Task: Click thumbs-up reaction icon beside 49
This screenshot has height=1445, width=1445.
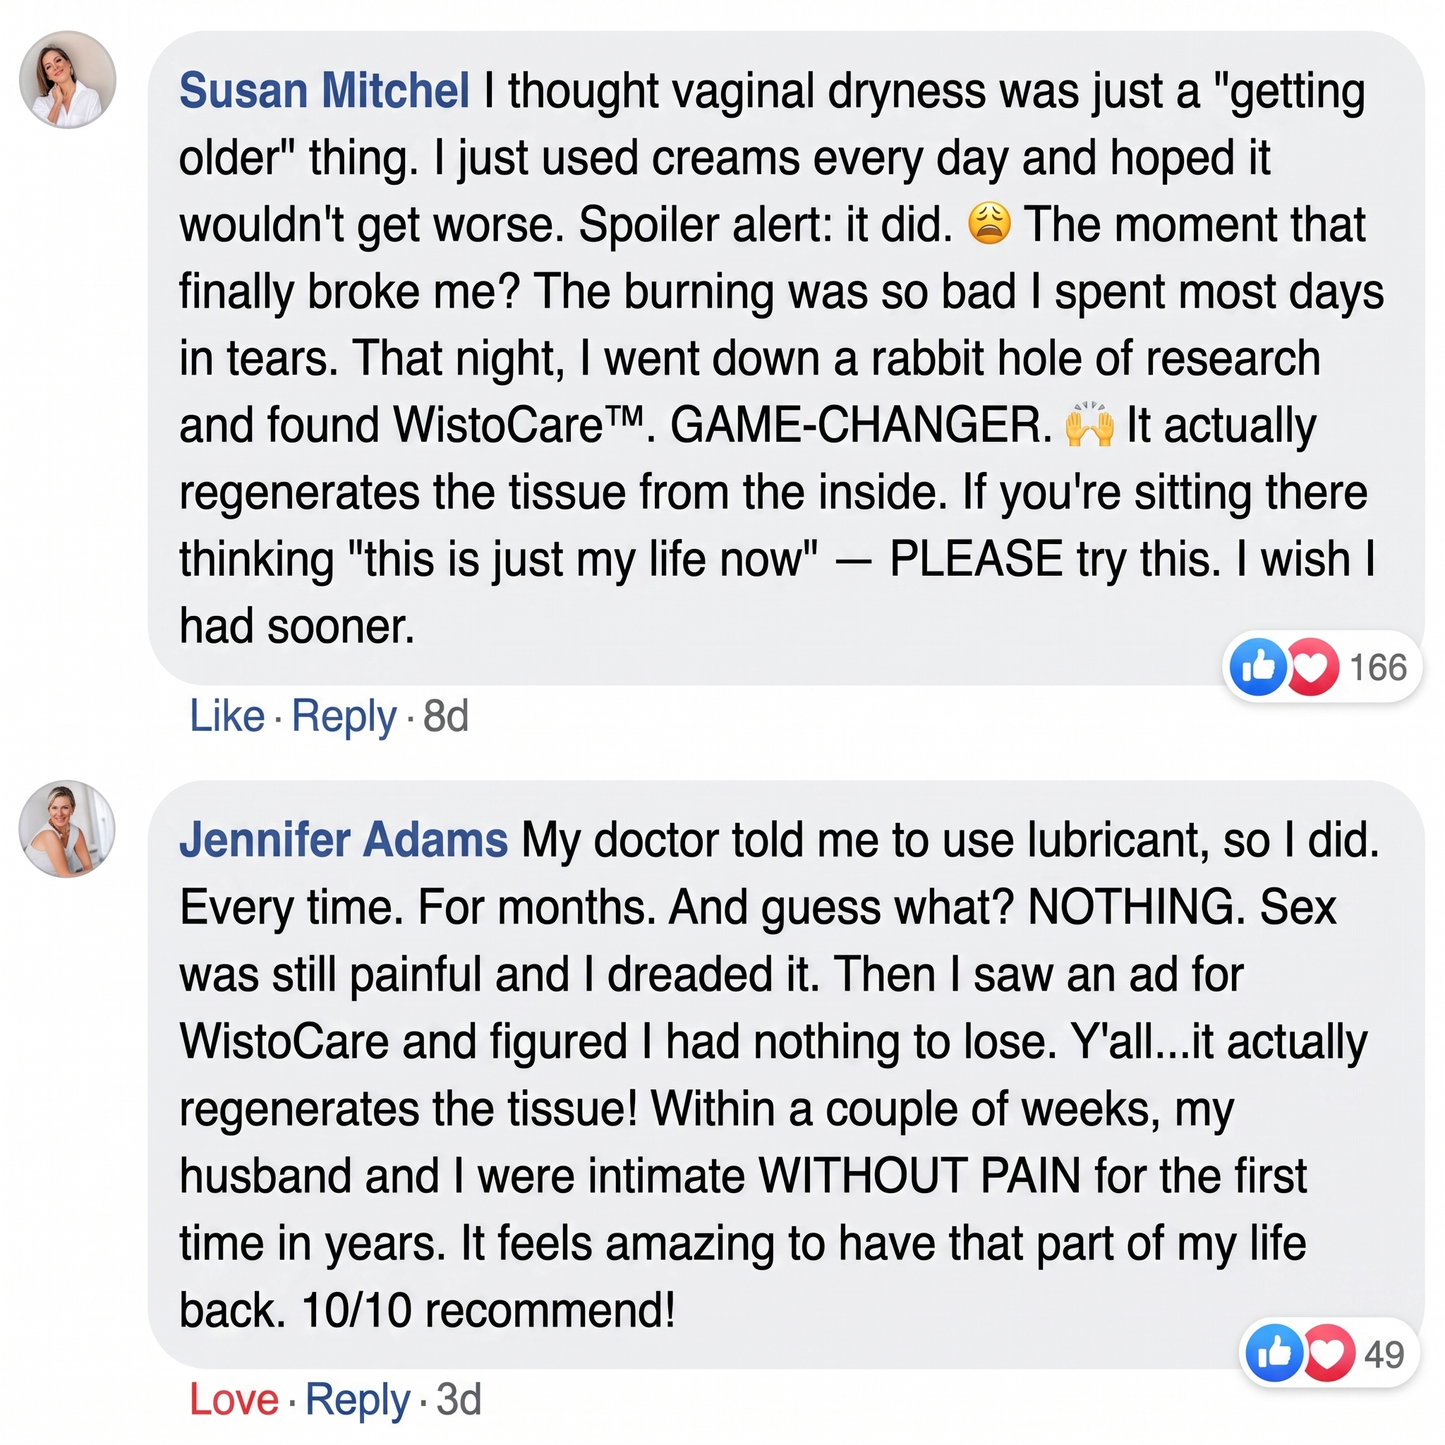Action: [1274, 1353]
